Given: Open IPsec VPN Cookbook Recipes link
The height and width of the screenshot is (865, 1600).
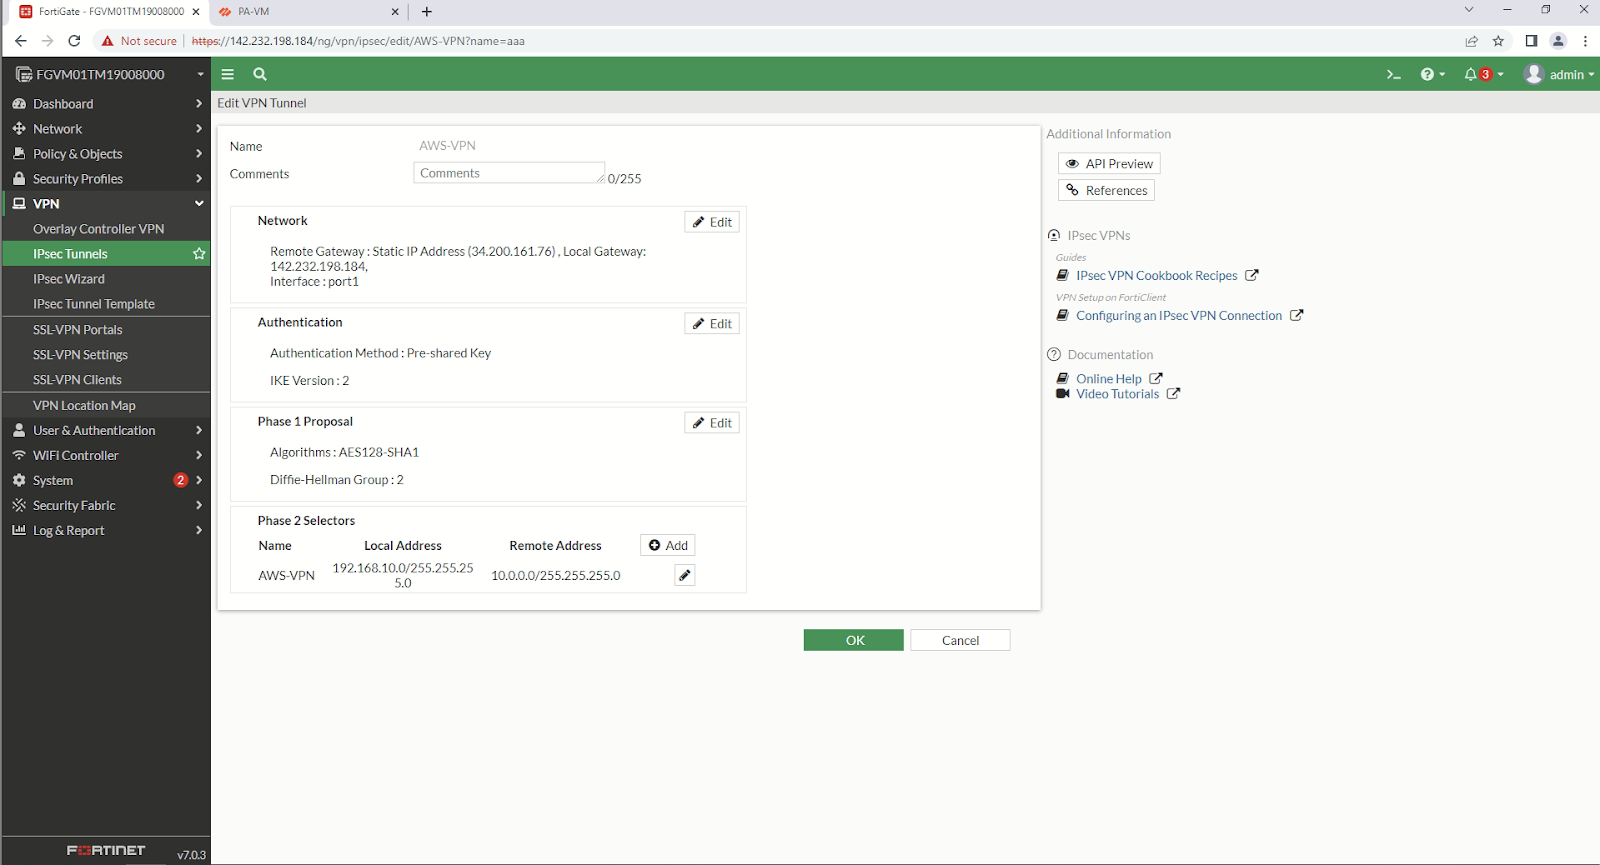Looking at the screenshot, I should click(1157, 275).
